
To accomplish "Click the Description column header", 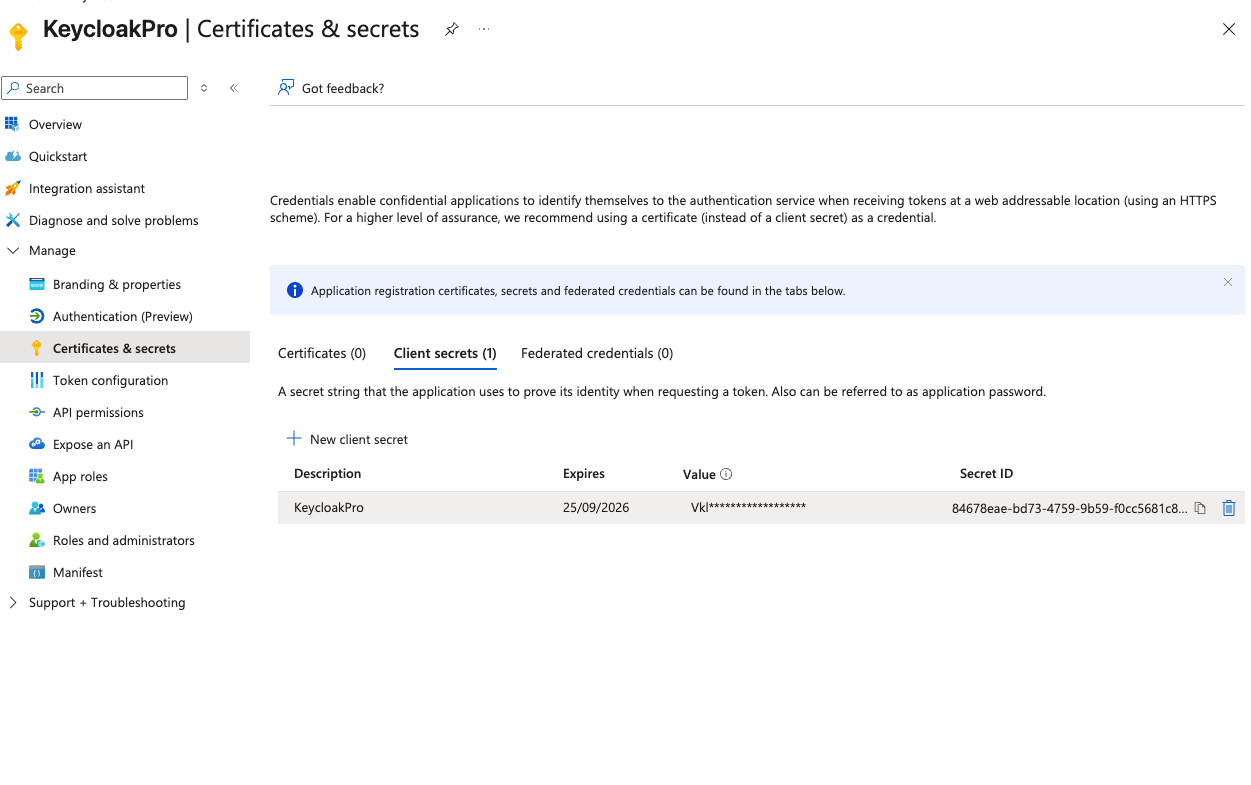I will pyautogui.click(x=328, y=473).
